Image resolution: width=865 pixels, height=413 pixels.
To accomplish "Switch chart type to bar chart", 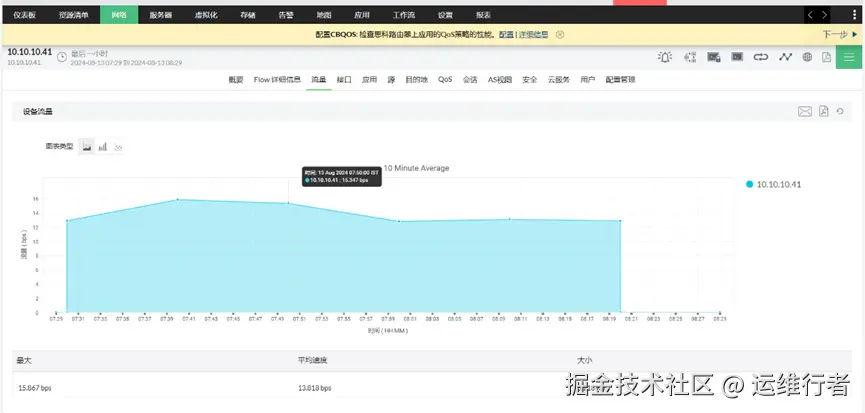I will coord(103,147).
